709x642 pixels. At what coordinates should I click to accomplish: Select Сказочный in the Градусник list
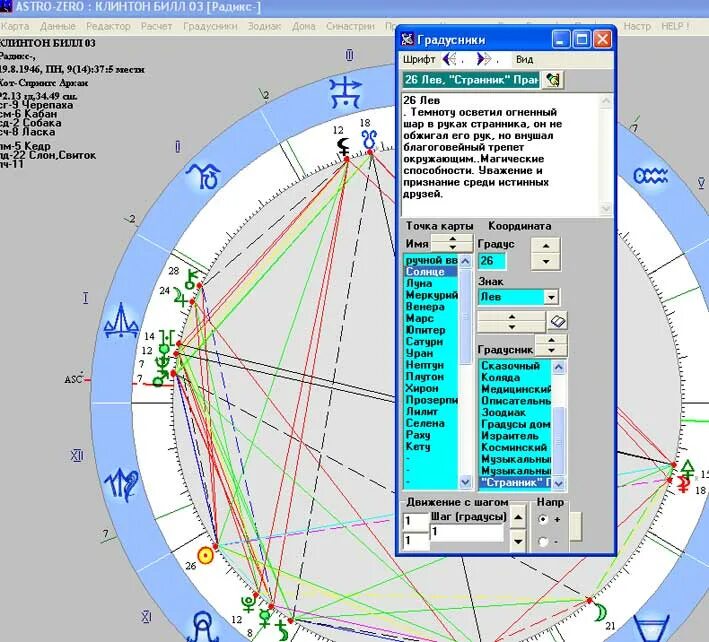[x=515, y=366]
